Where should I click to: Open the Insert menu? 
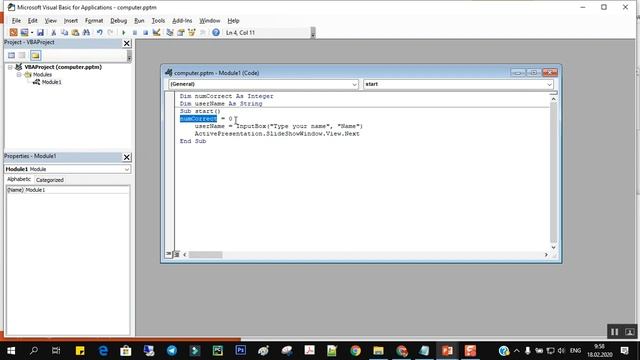(x=71, y=20)
